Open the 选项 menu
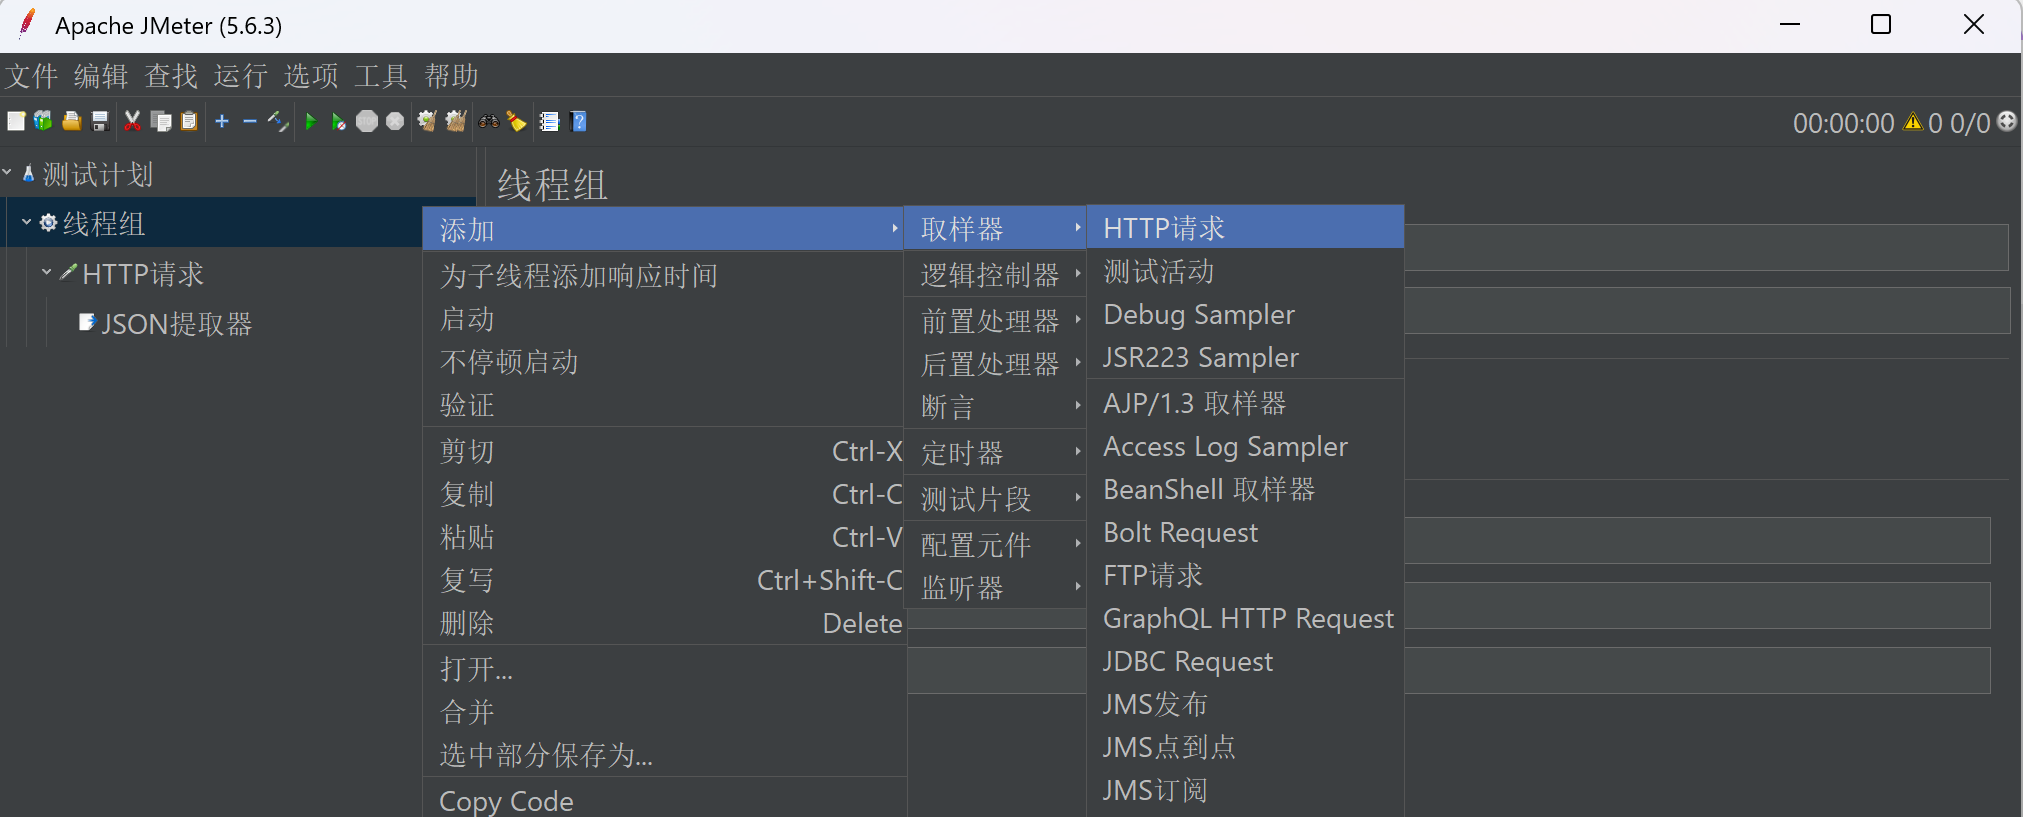 311,76
